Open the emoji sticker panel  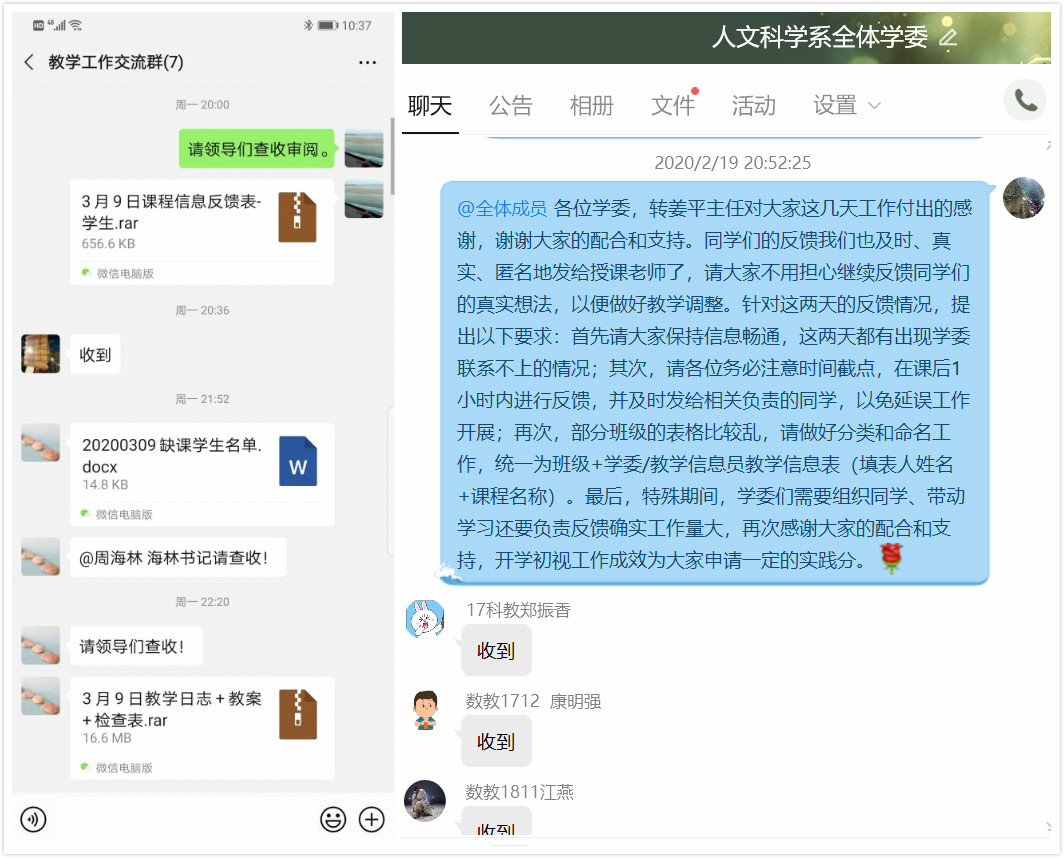point(332,820)
